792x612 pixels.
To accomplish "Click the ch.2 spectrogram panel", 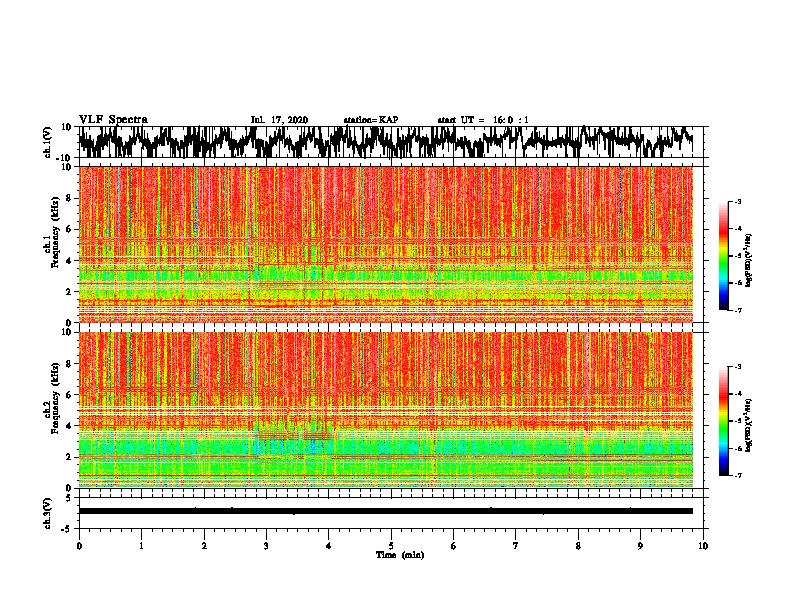I will (386, 410).
